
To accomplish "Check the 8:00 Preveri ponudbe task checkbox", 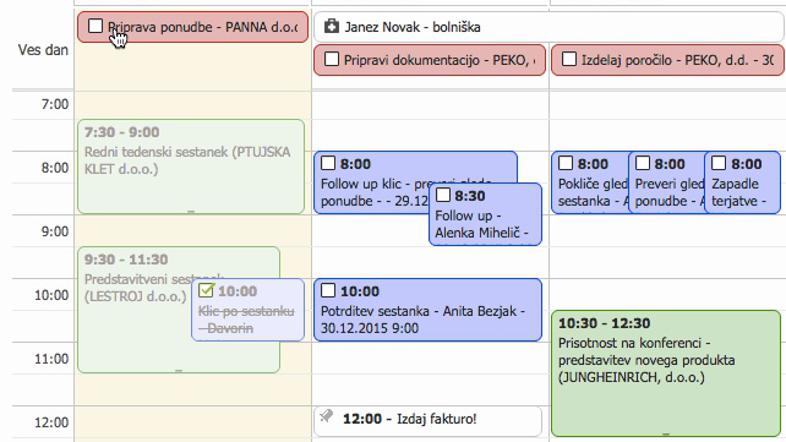I will point(643,164).
